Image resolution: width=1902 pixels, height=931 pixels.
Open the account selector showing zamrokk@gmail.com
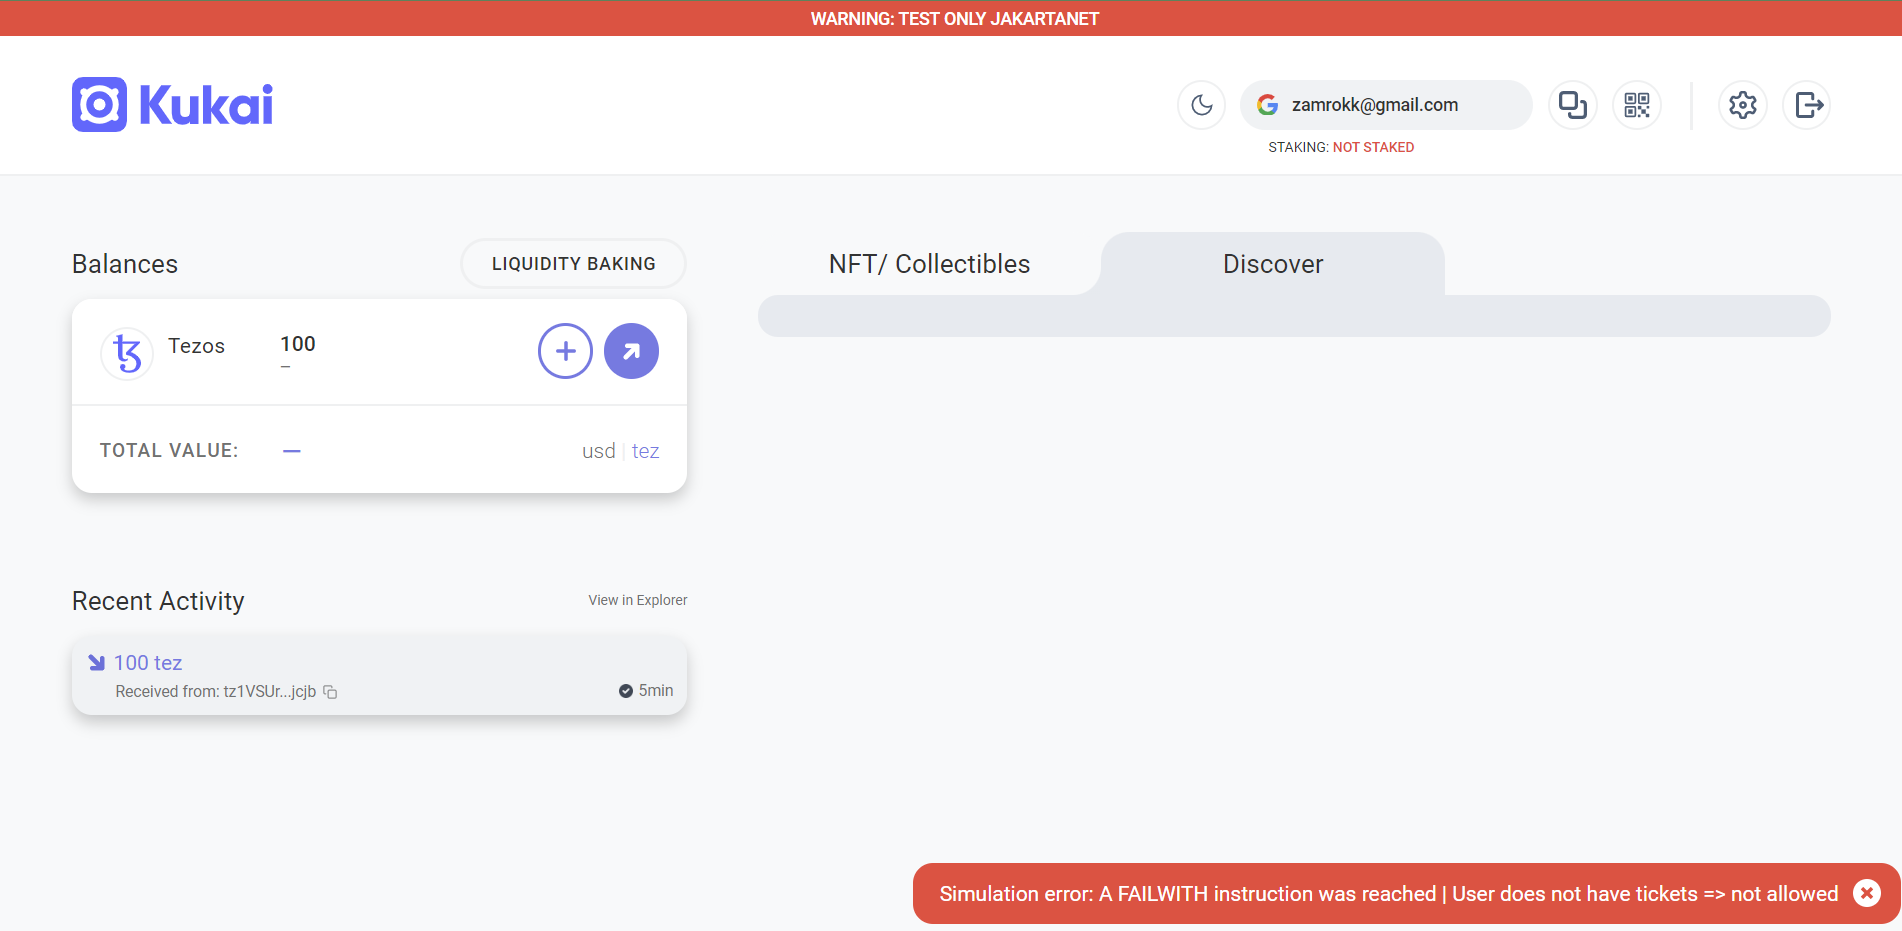point(1385,105)
